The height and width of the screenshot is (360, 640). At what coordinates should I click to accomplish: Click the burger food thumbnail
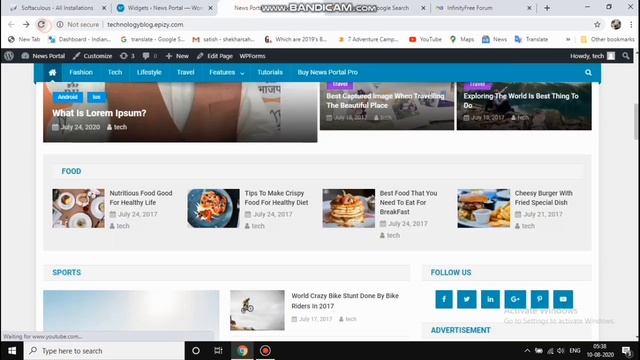(484, 208)
